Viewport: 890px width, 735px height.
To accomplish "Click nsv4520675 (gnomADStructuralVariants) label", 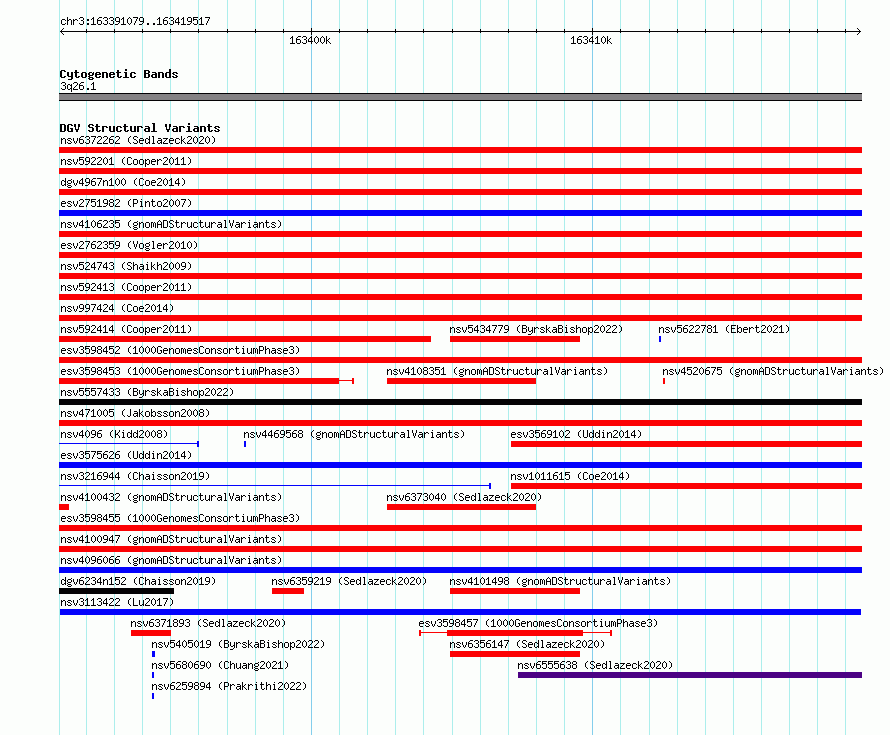I will [773, 371].
